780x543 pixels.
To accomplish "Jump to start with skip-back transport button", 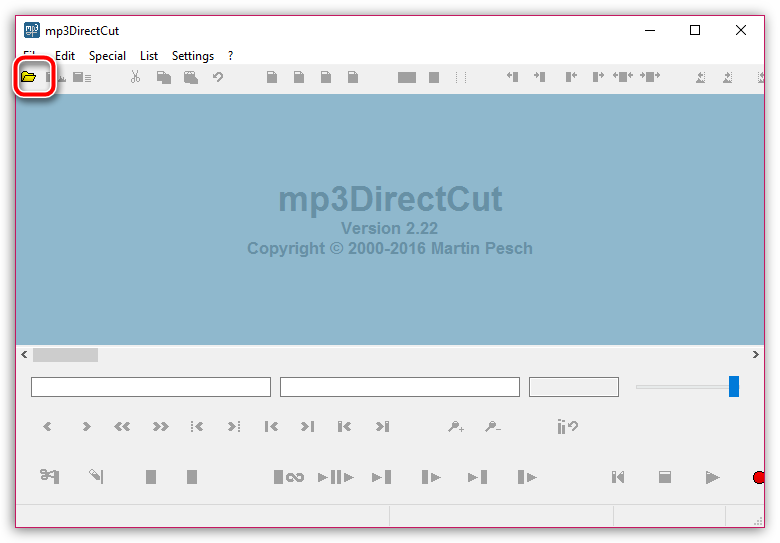I will click(x=618, y=477).
